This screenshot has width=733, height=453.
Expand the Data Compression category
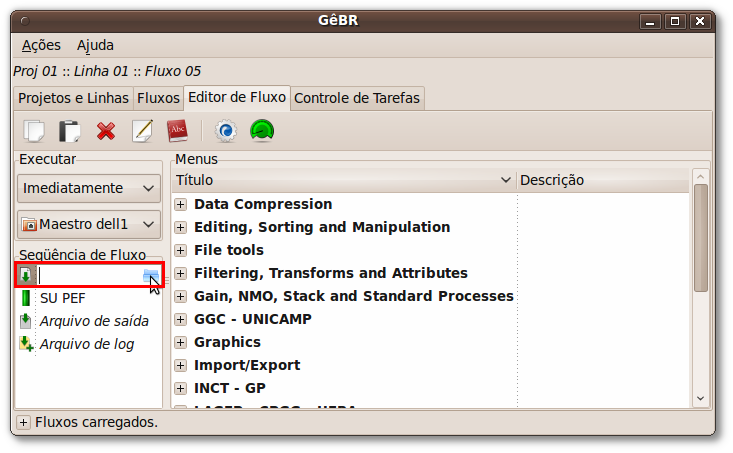click(x=180, y=204)
